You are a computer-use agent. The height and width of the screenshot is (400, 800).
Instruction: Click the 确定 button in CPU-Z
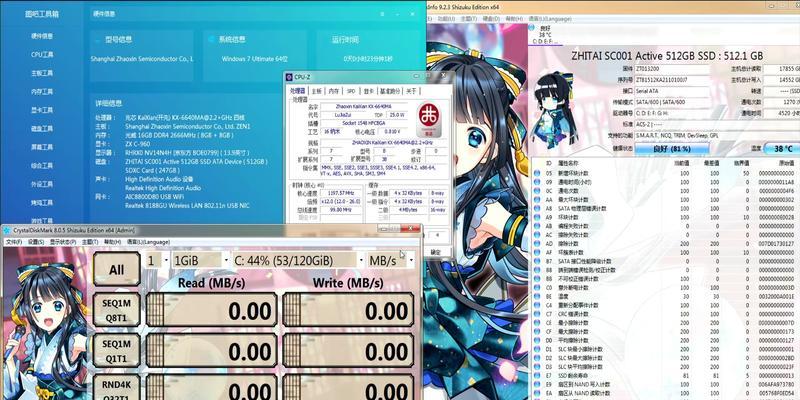click(435, 252)
